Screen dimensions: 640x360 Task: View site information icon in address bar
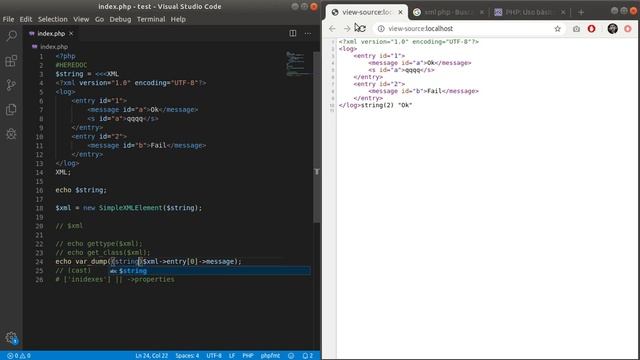coord(381,29)
